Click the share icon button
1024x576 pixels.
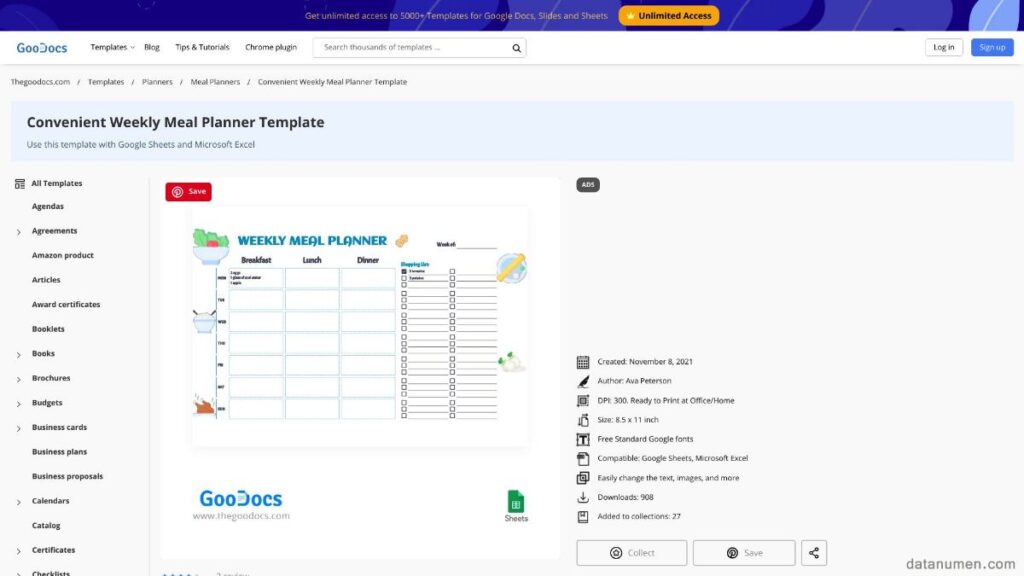click(814, 553)
